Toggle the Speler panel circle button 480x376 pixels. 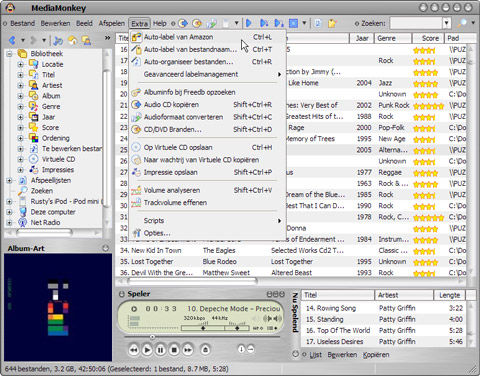pyautogui.click(x=122, y=294)
